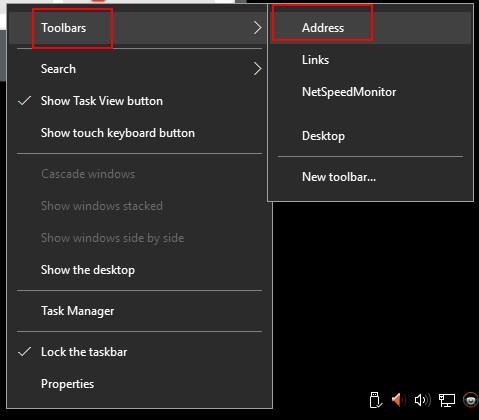Click the wired network monitor tray icon
The width and height of the screenshot is (479, 420).
coord(447,400)
